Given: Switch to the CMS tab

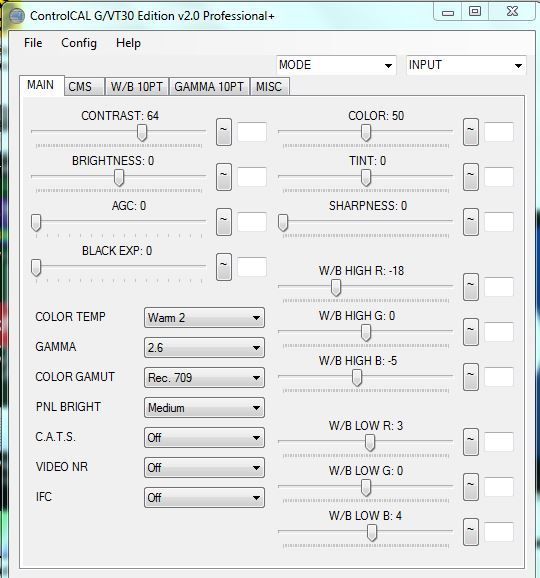Looking at the screenshot, I should pos(84,87).
